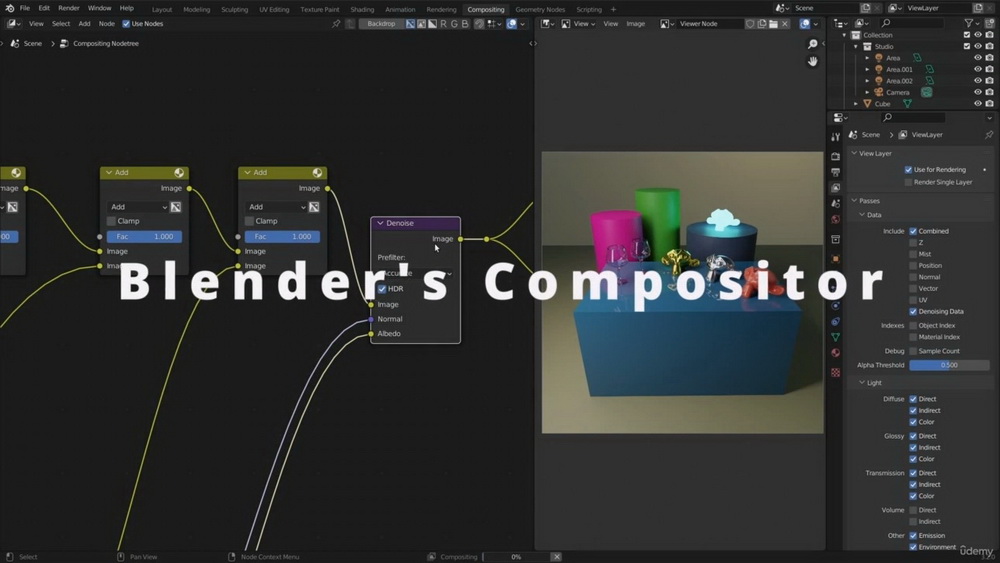
Task: Toggle Use for Rendering checkbox
Action: click(x=908, y=170)
